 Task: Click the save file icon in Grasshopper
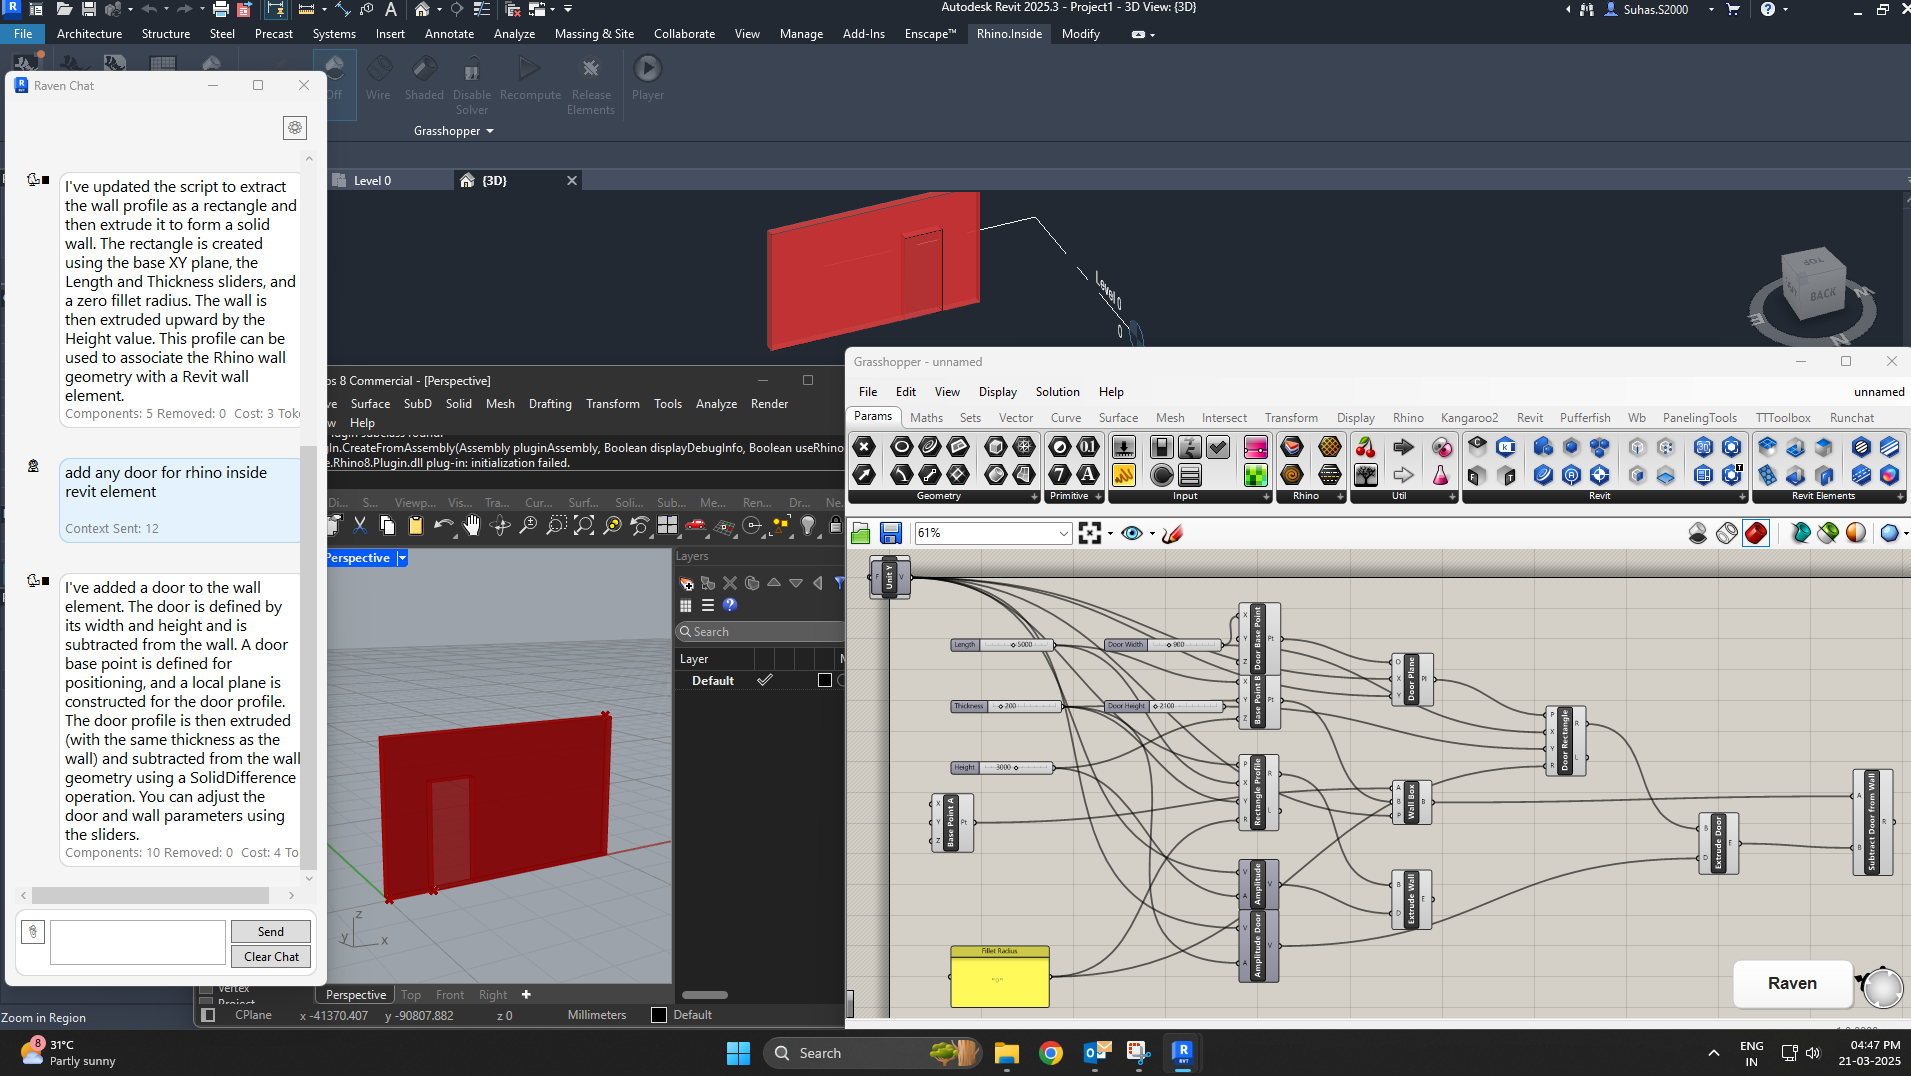(x=891, y=533)
